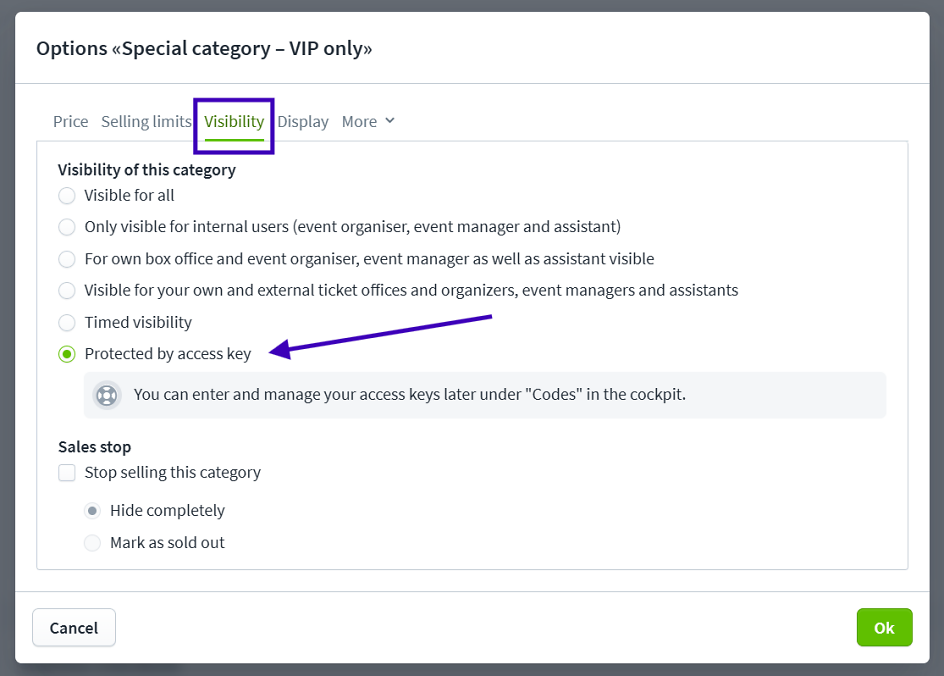Switch to the Display tab
Image resolution: width=944 pixels, height=676 pixels.
pyautogui.click(x=303, y=122)
